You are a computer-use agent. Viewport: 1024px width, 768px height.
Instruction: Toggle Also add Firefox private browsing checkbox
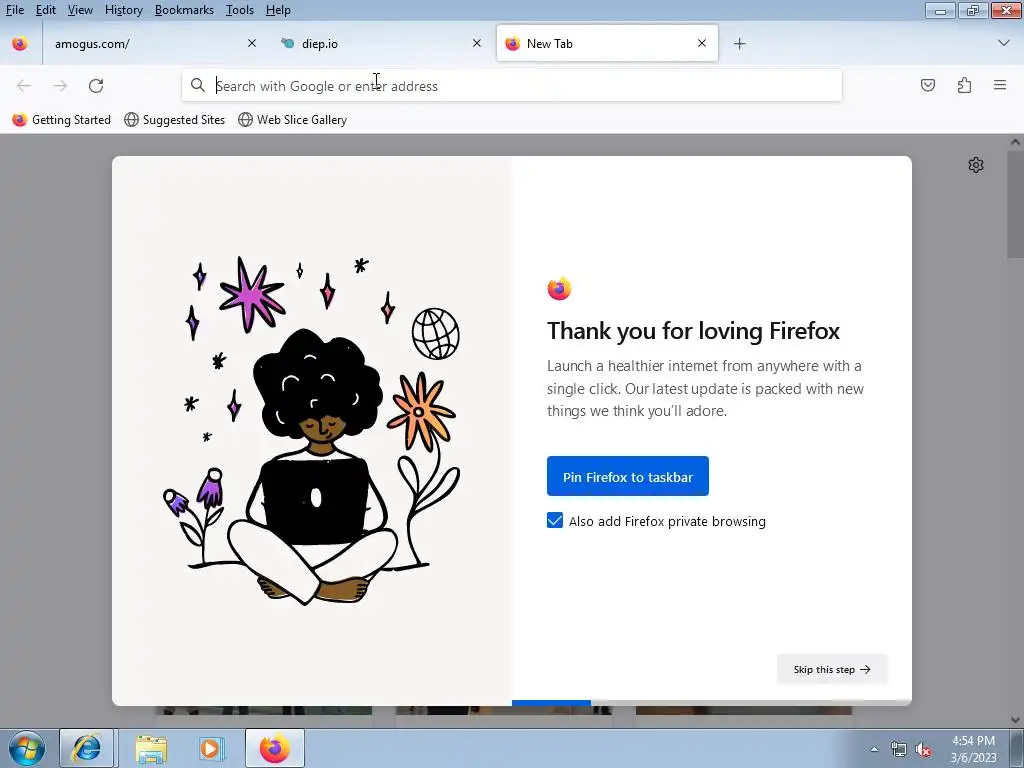[554, 520]
